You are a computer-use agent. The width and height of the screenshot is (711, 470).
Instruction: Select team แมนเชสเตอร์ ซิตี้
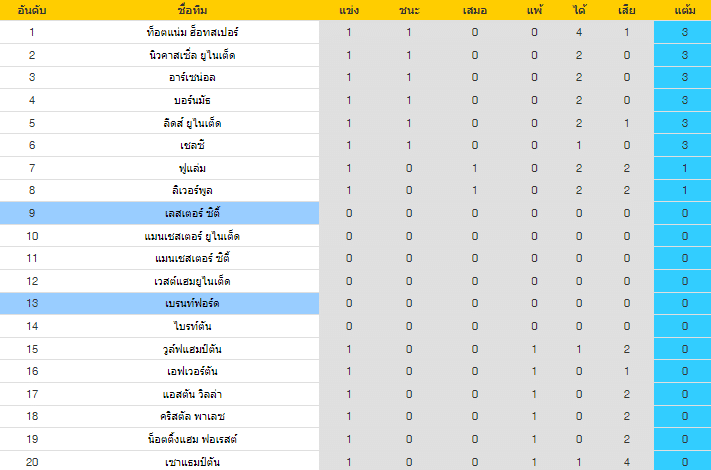(x=192, y=258)
